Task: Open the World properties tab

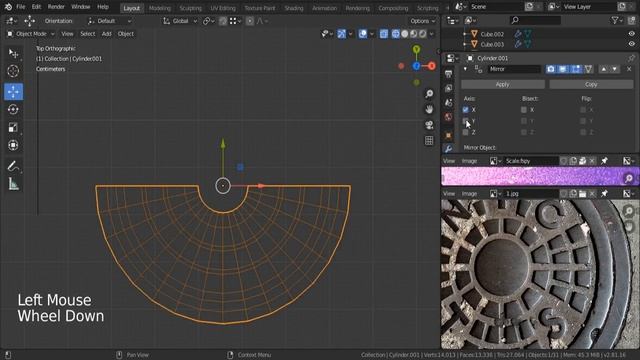Action: (448, 118)
